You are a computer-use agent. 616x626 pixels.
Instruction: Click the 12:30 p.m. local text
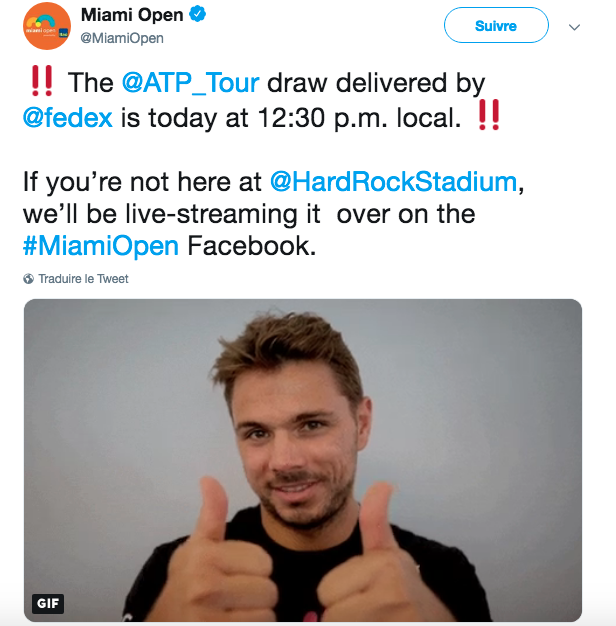359,118
